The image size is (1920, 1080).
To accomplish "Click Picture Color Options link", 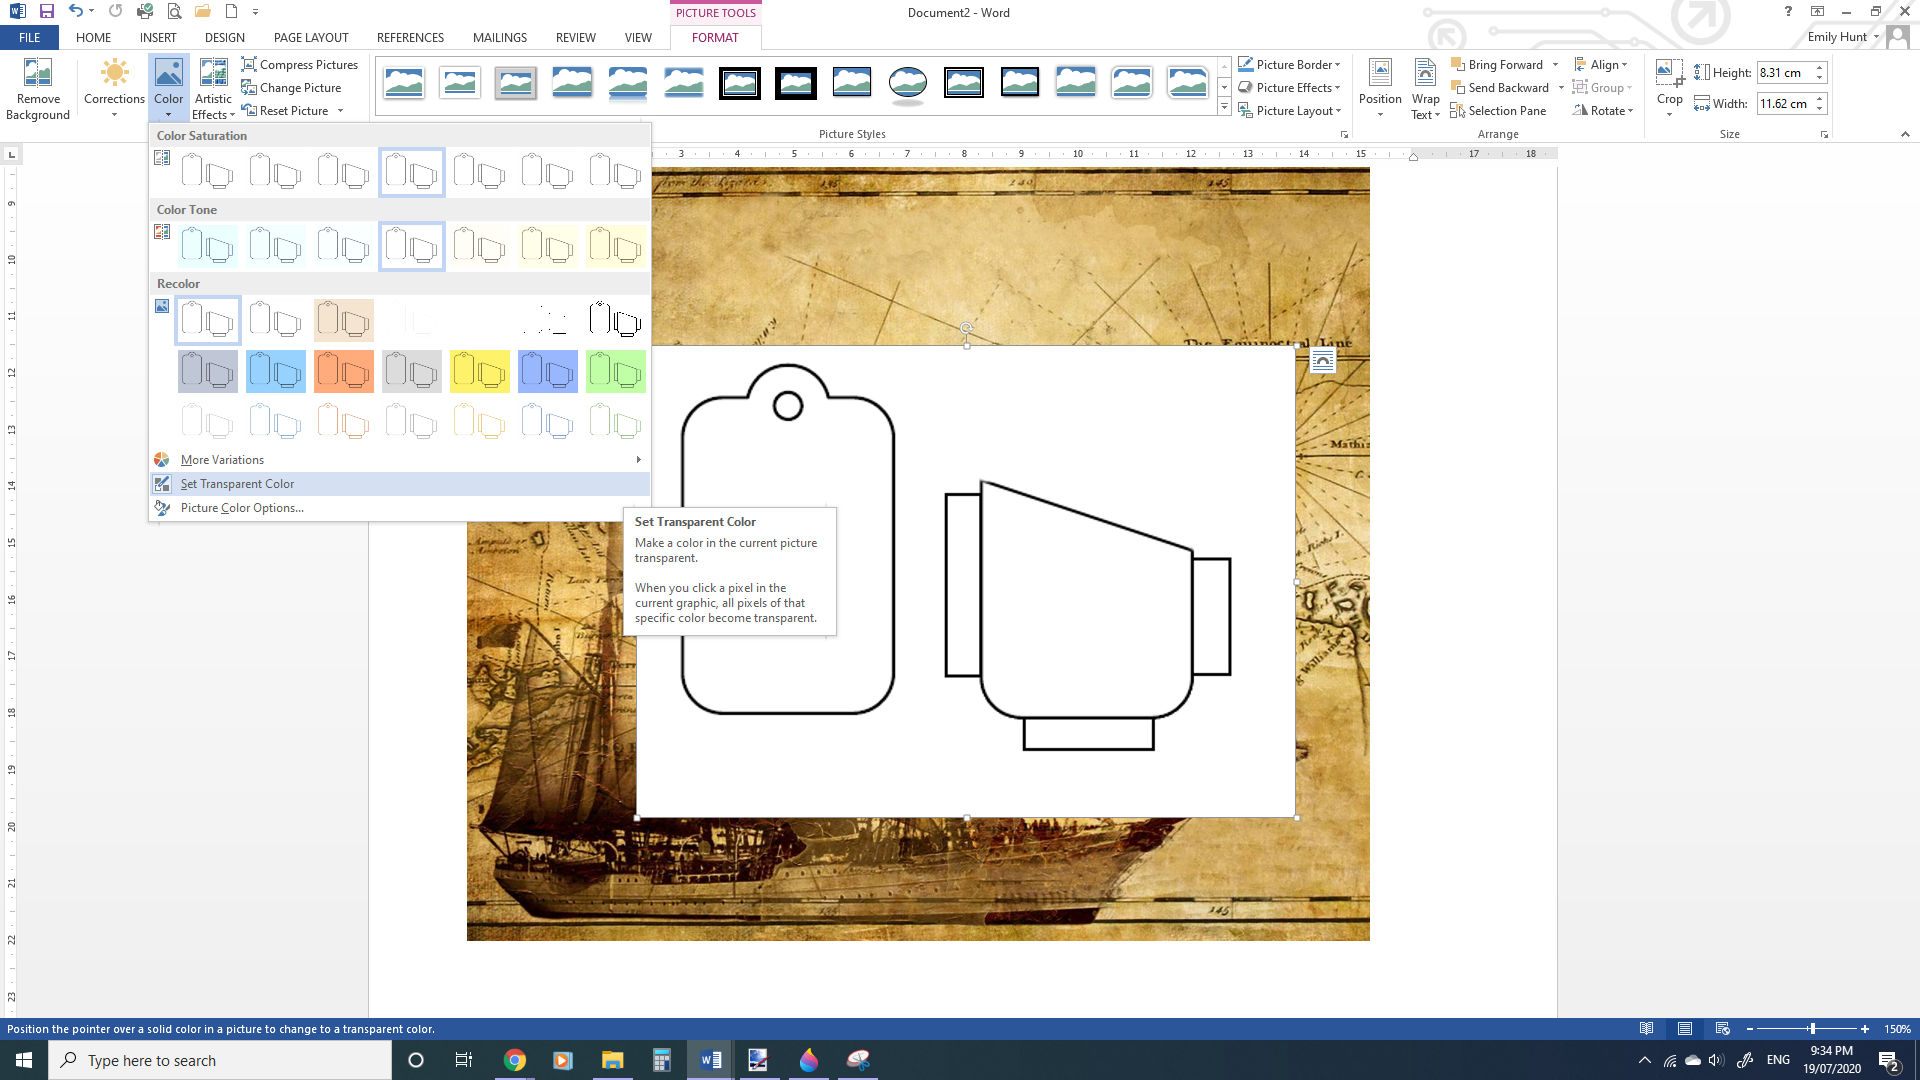I will click(x=242, y=508).
